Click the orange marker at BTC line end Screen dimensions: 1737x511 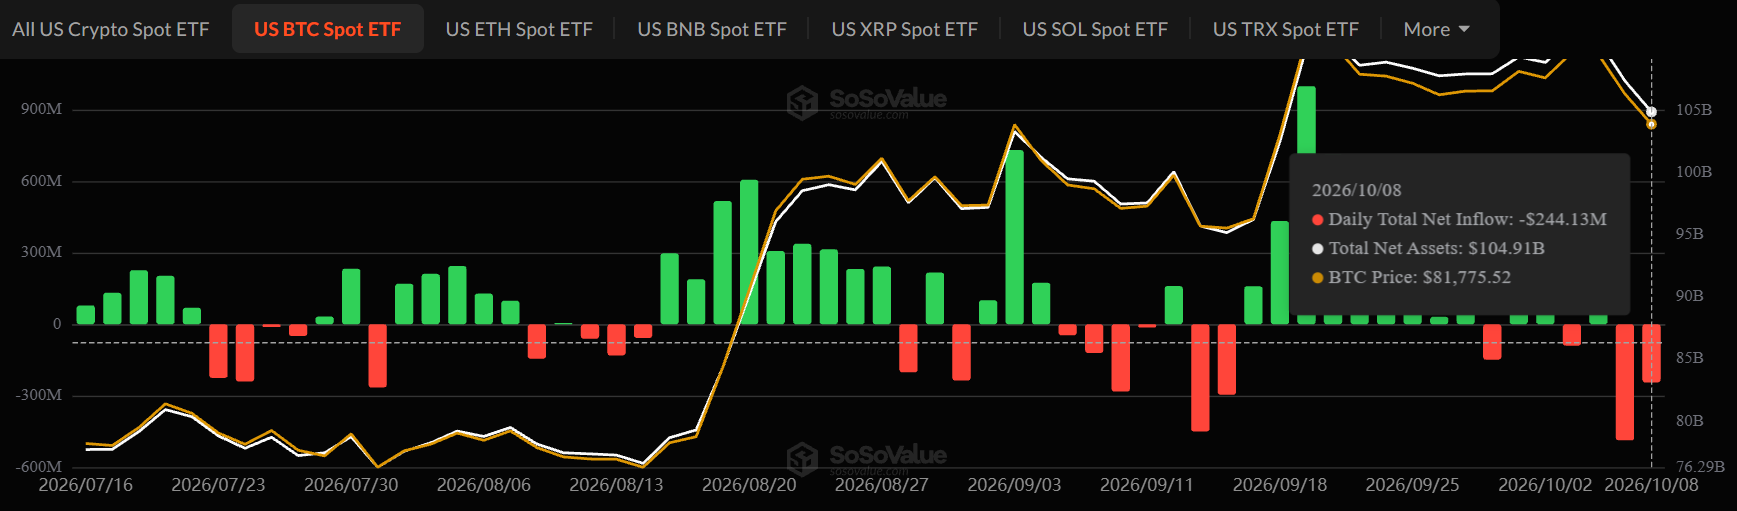(1652, 124)
